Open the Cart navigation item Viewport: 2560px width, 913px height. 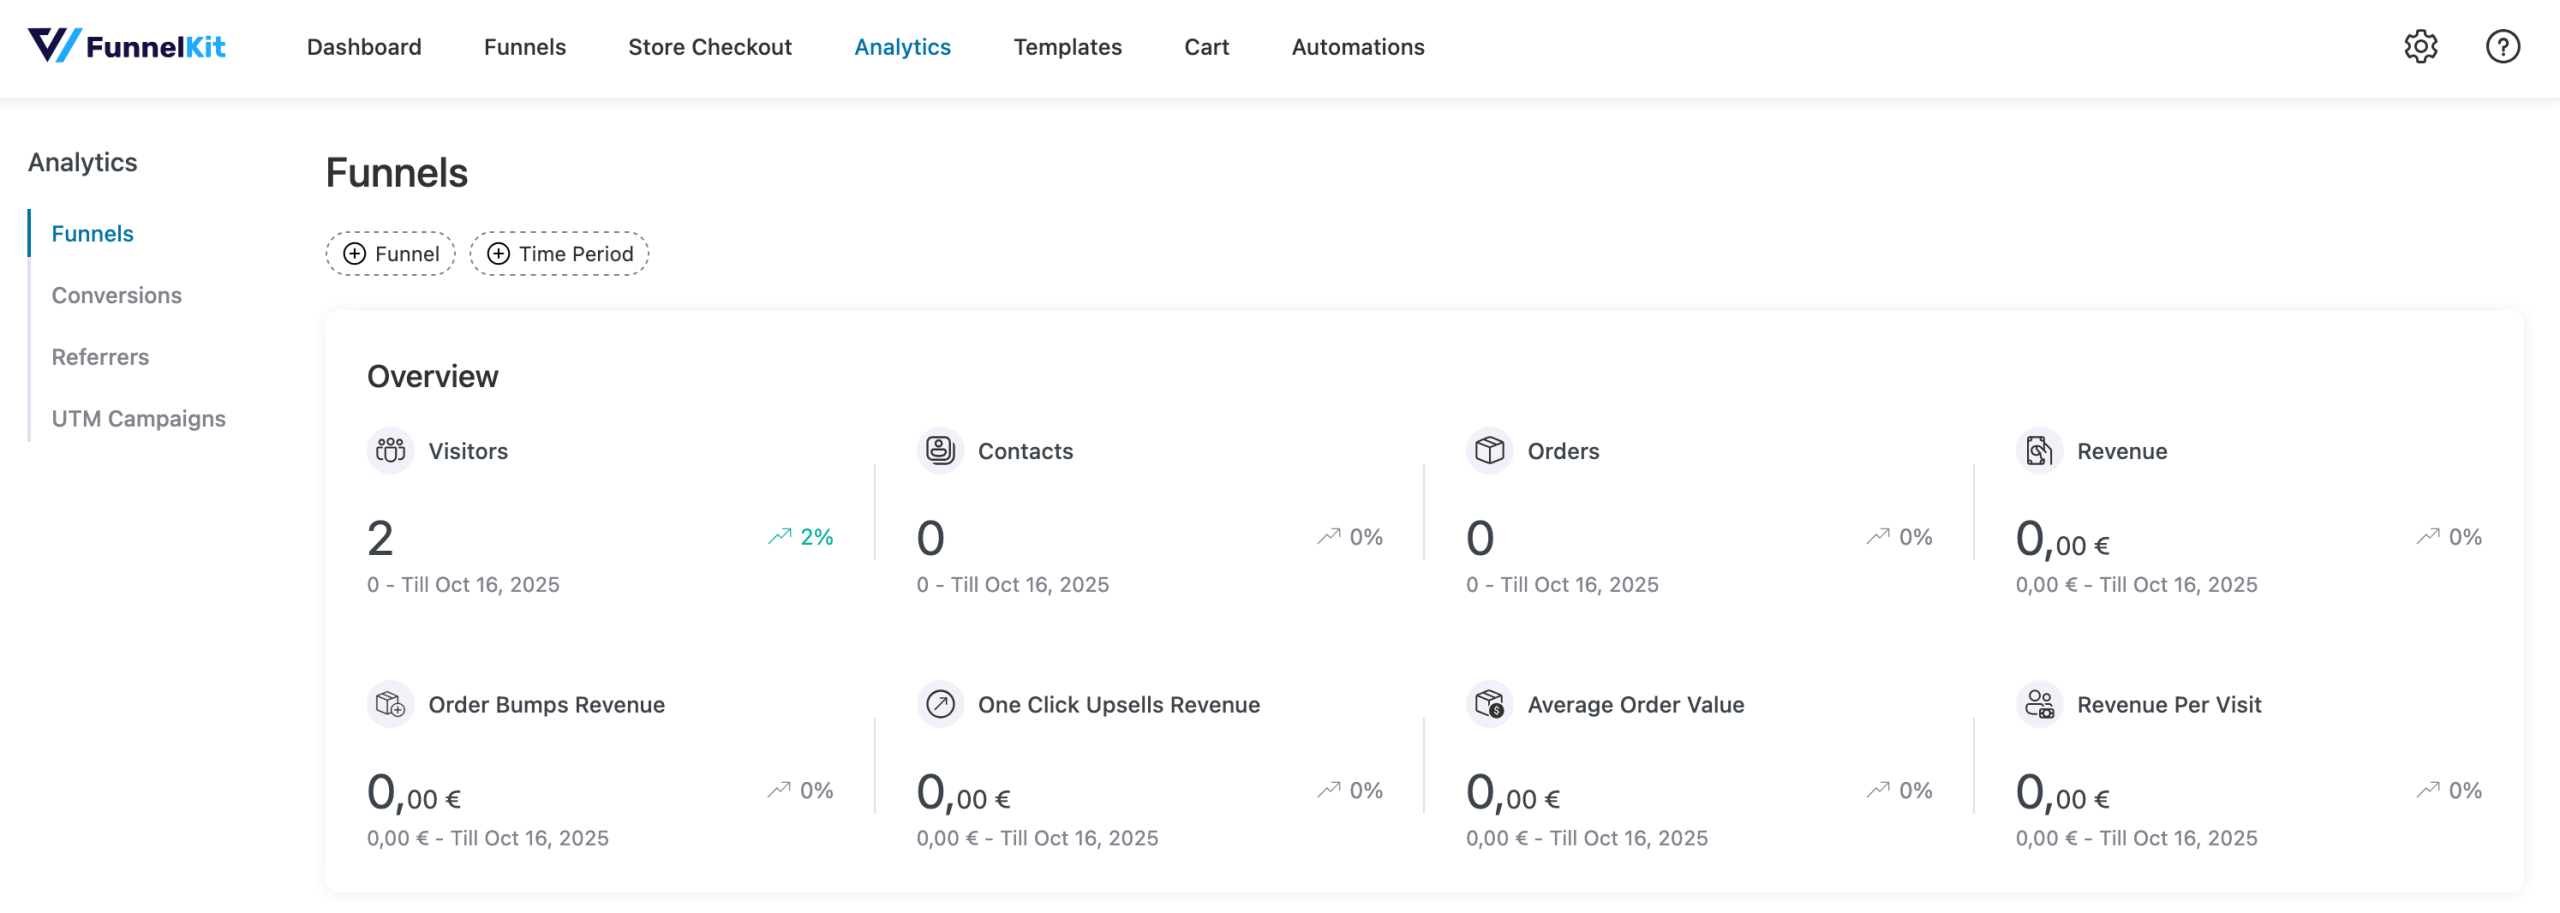(1206, 47)
